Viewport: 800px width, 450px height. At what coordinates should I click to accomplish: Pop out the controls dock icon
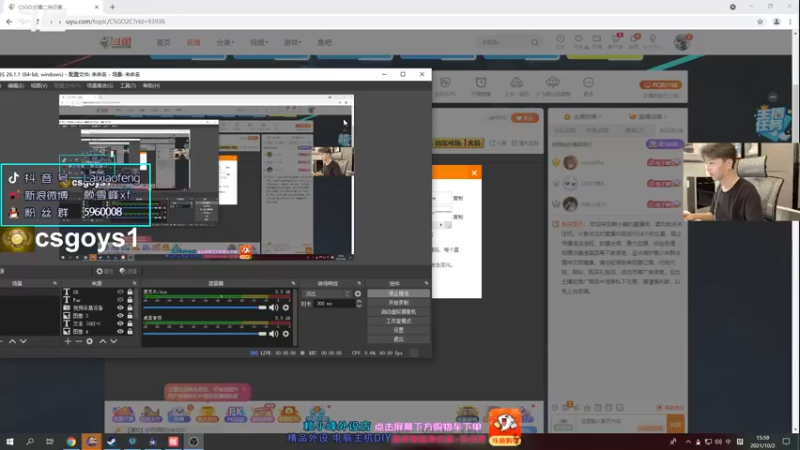(426, 283)
